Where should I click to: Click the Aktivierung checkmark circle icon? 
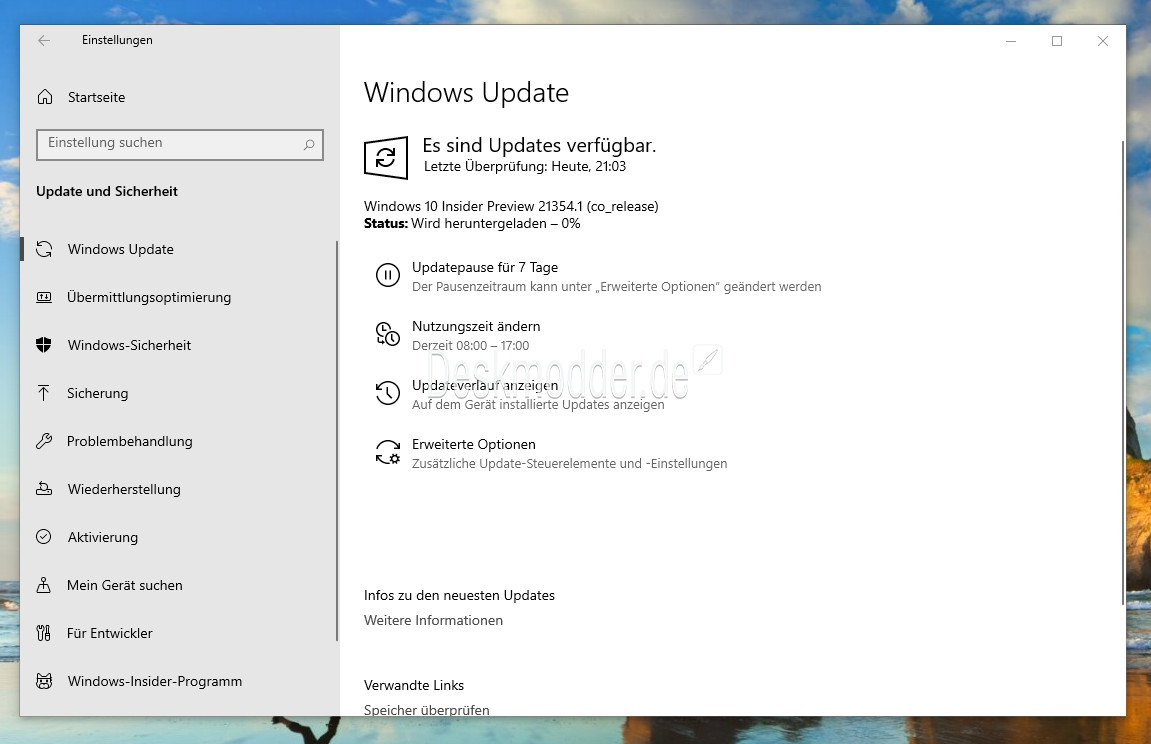(x=44, y=537)
